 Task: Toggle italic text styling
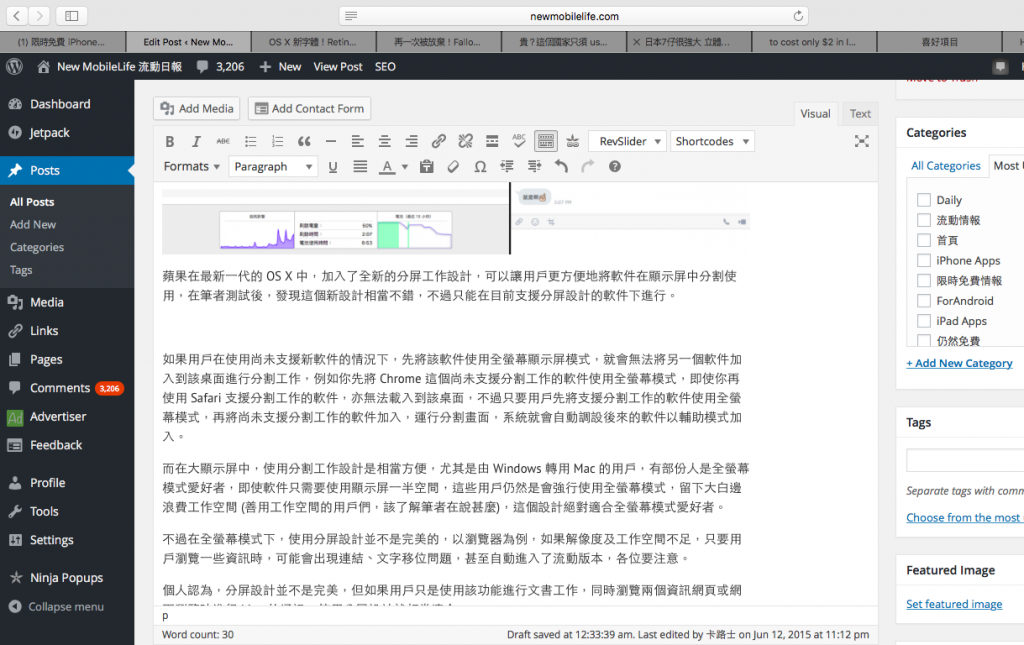(197, 140)
